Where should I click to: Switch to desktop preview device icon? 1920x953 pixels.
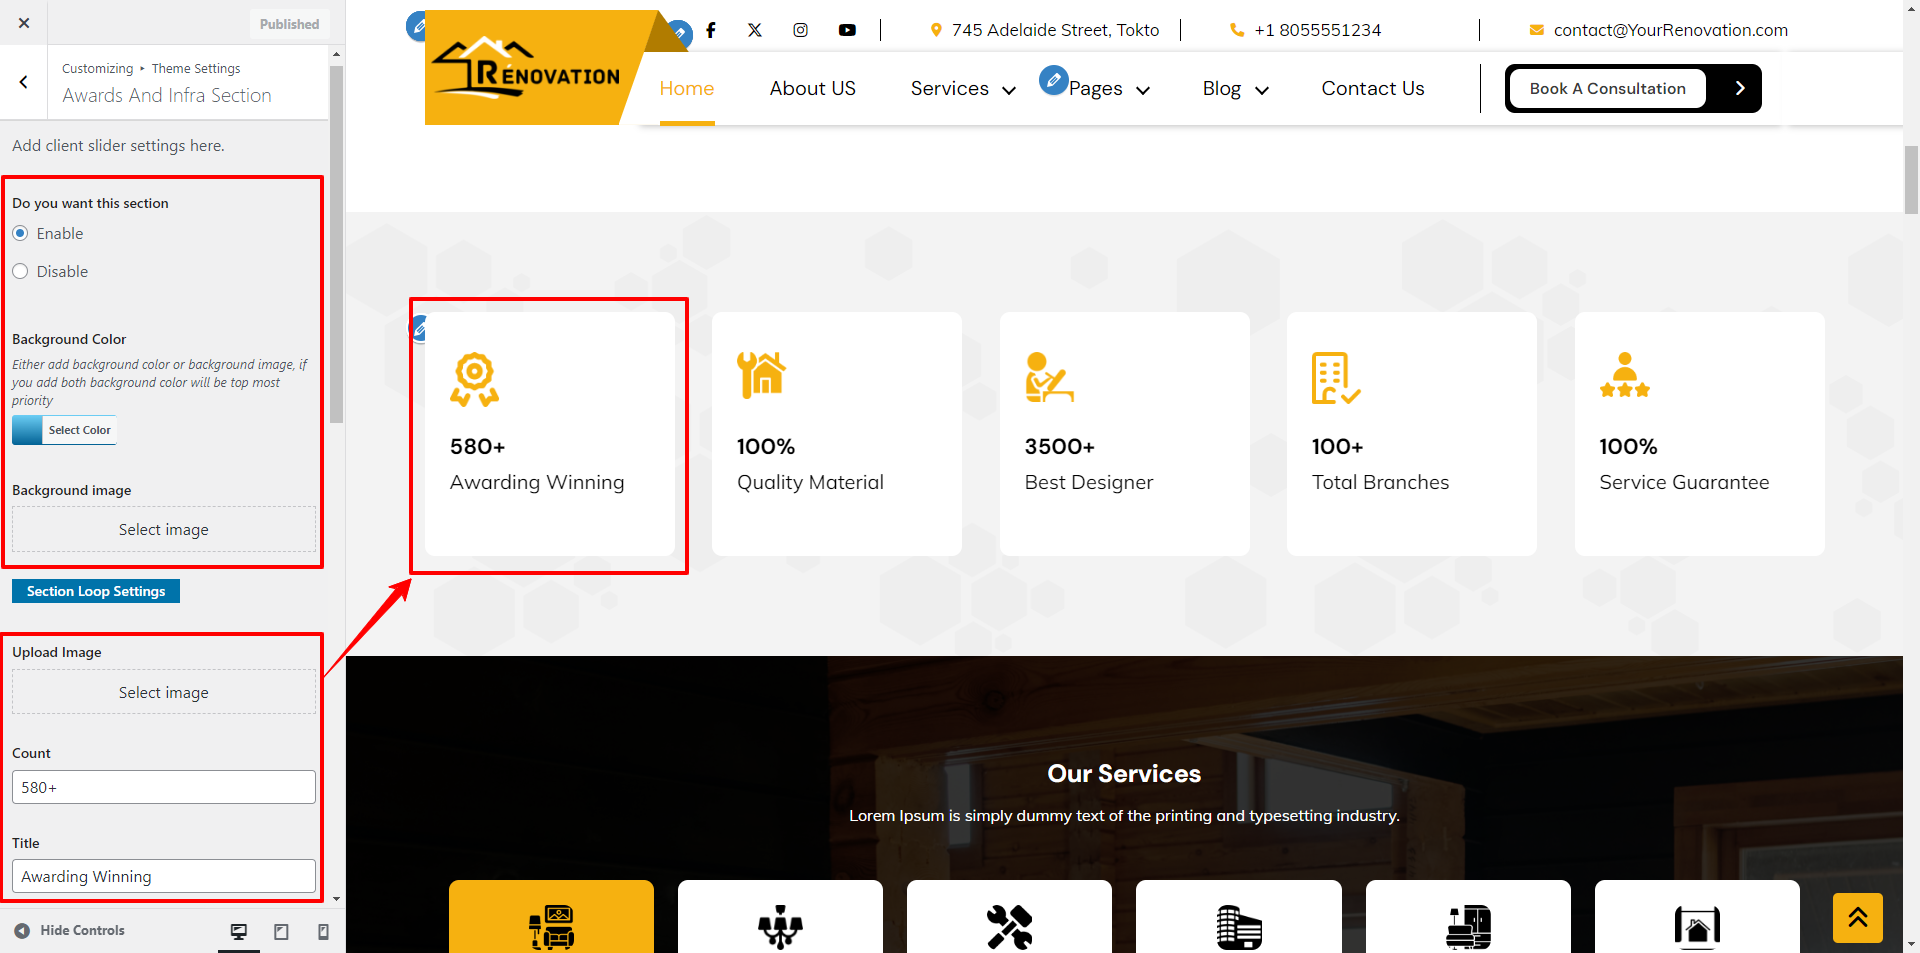[x=239, y=931]
